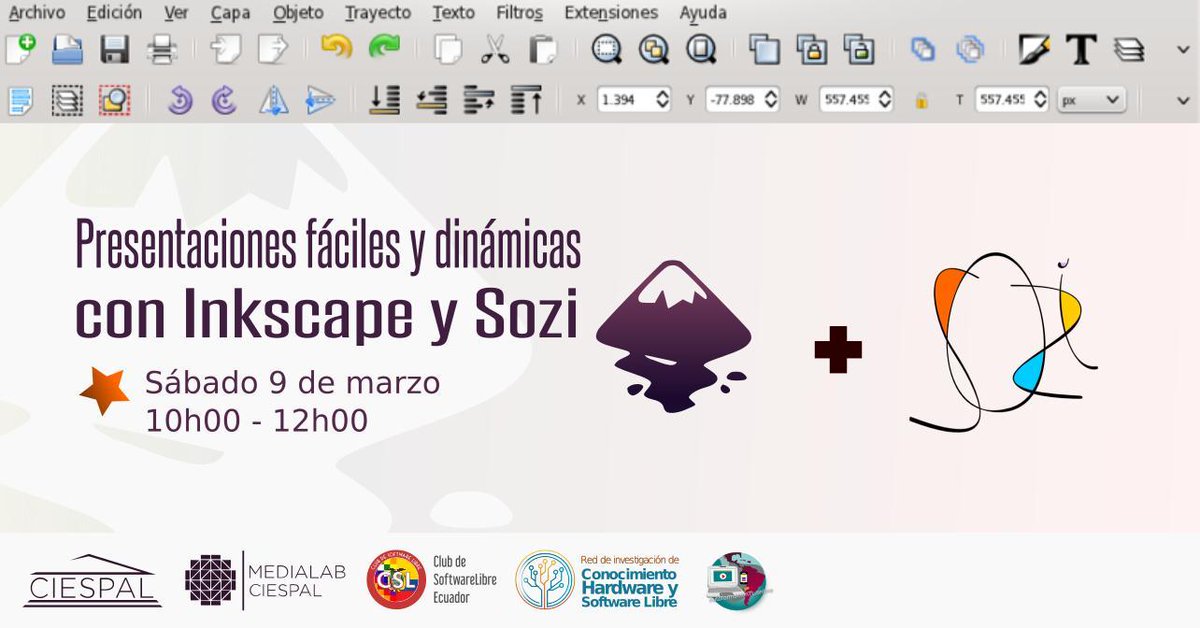Open the Layers dialog icon
This screenshot has width=1200, height=628.
1129,49
